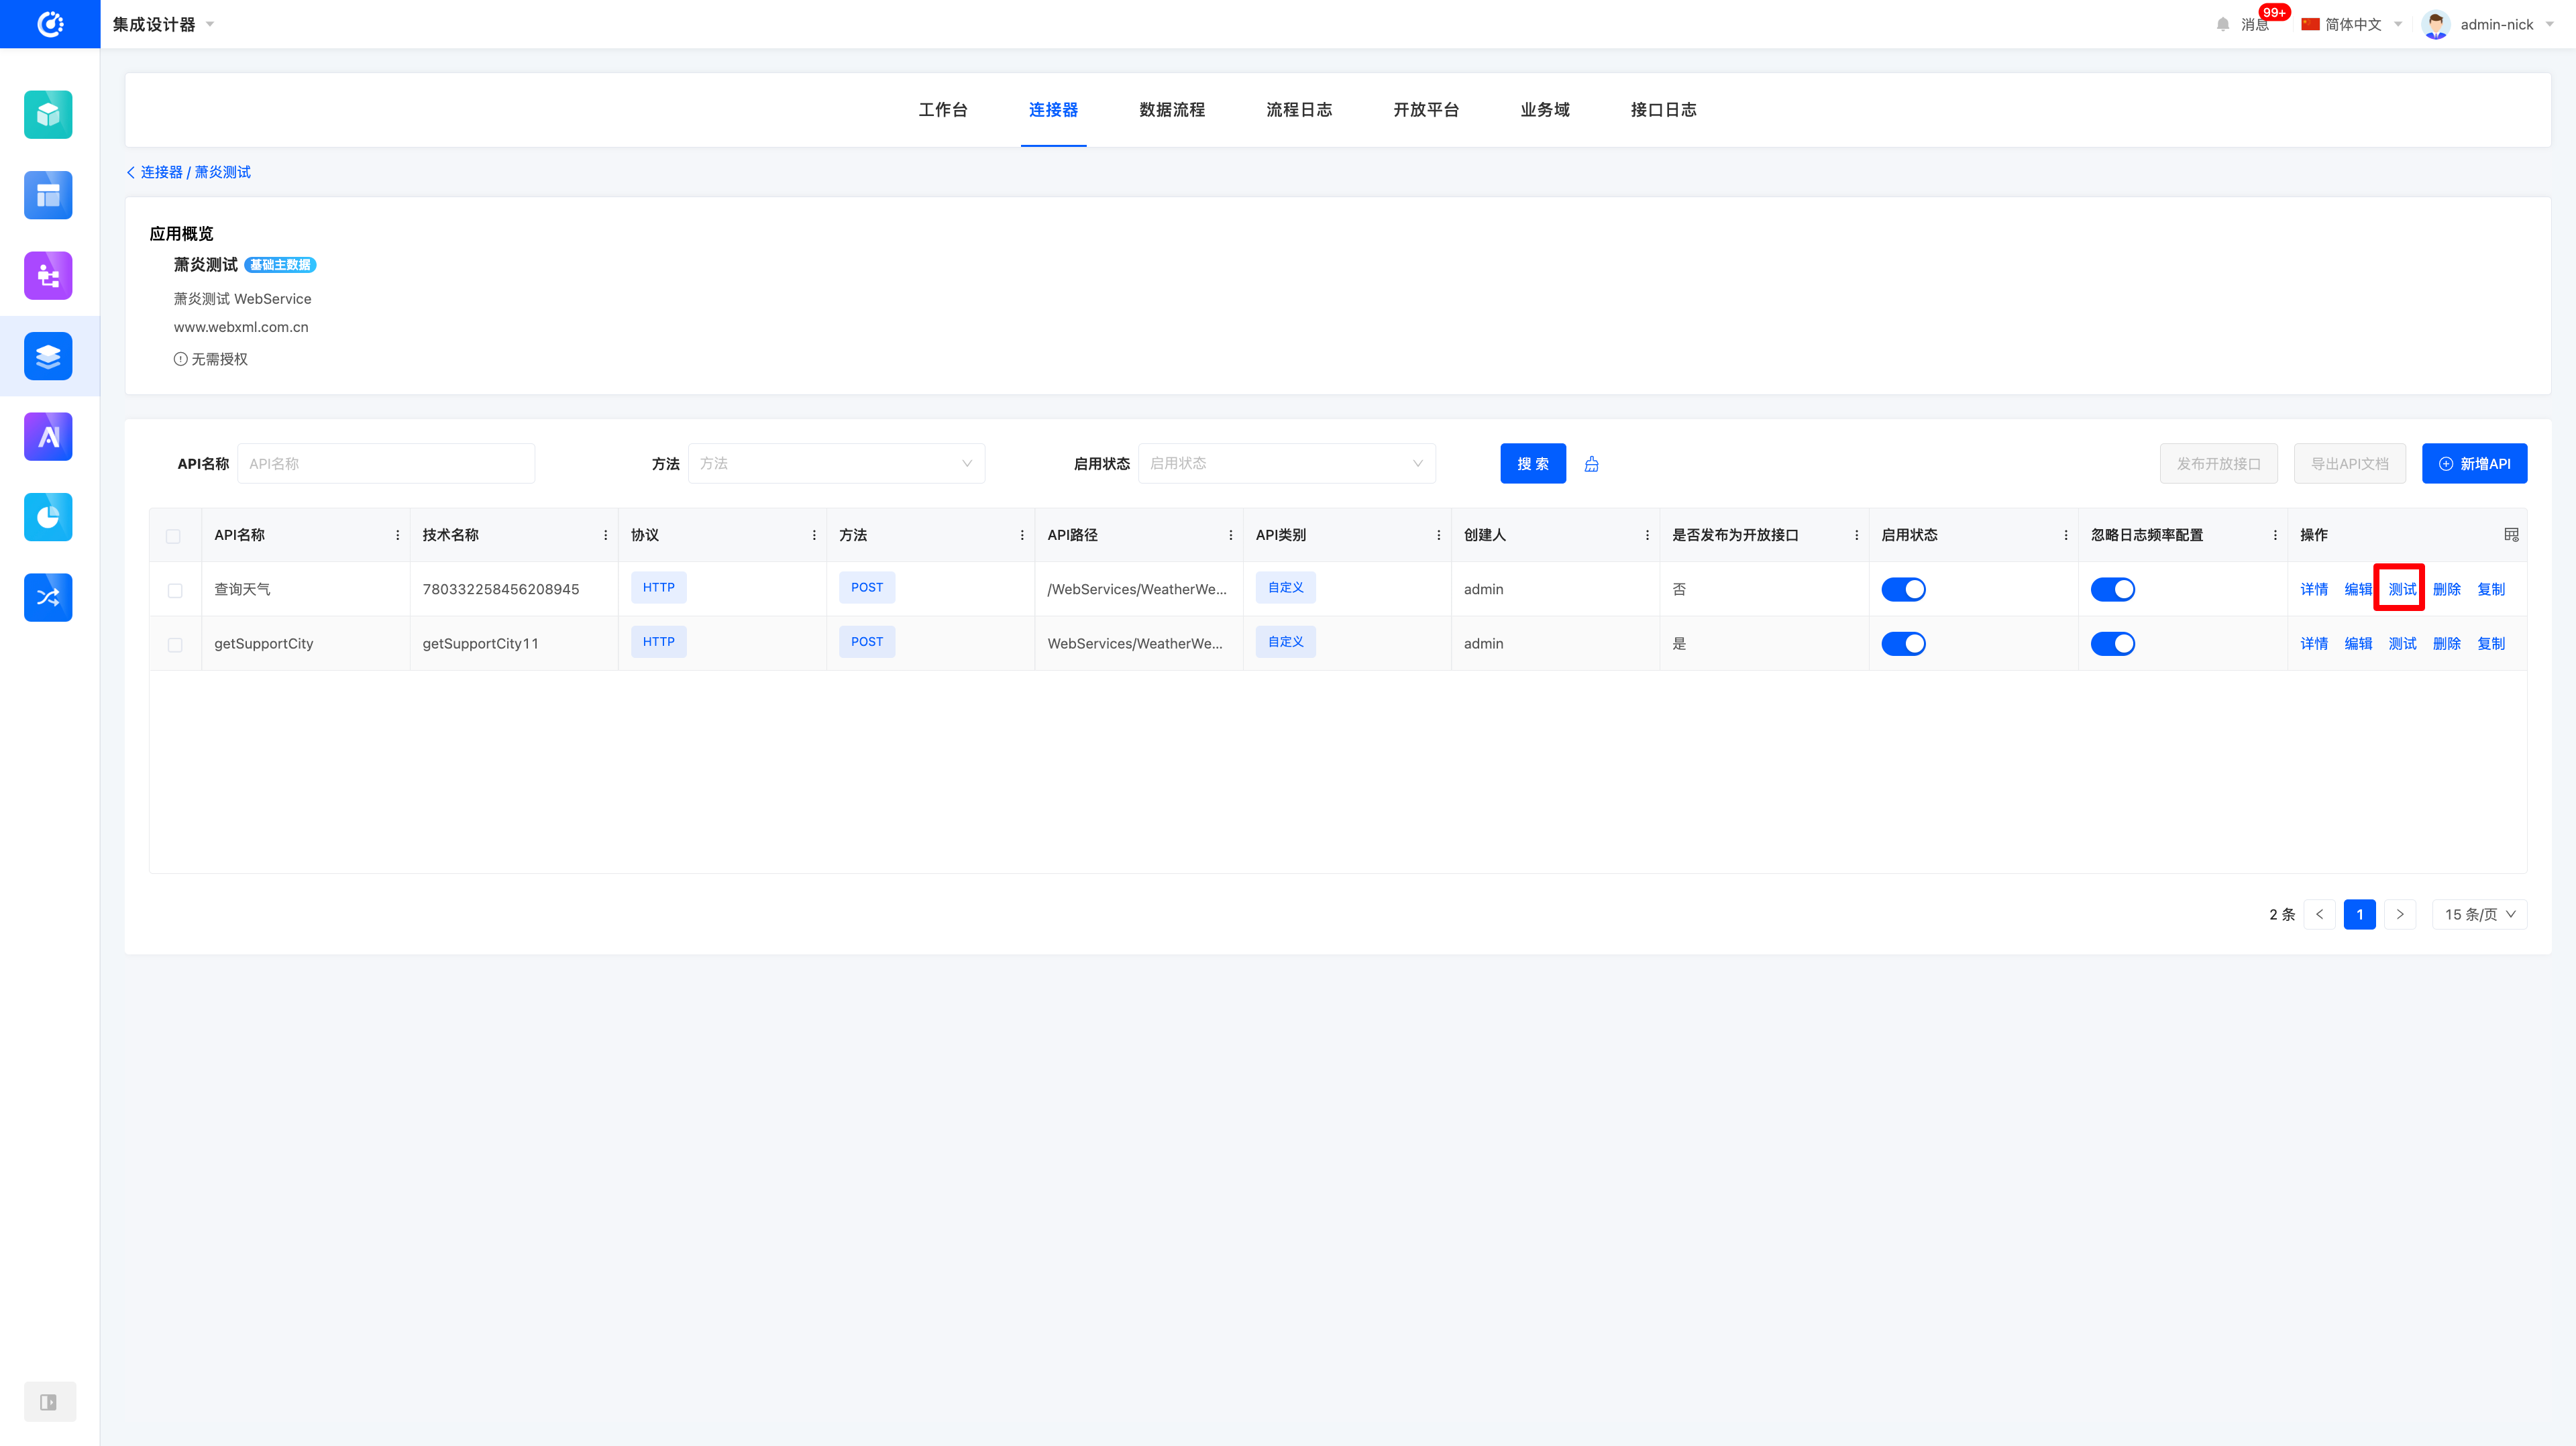Screen dimensions: 2576x1446
Task: Click the clear filters broom icon
Action: (x=1591, y=464)
